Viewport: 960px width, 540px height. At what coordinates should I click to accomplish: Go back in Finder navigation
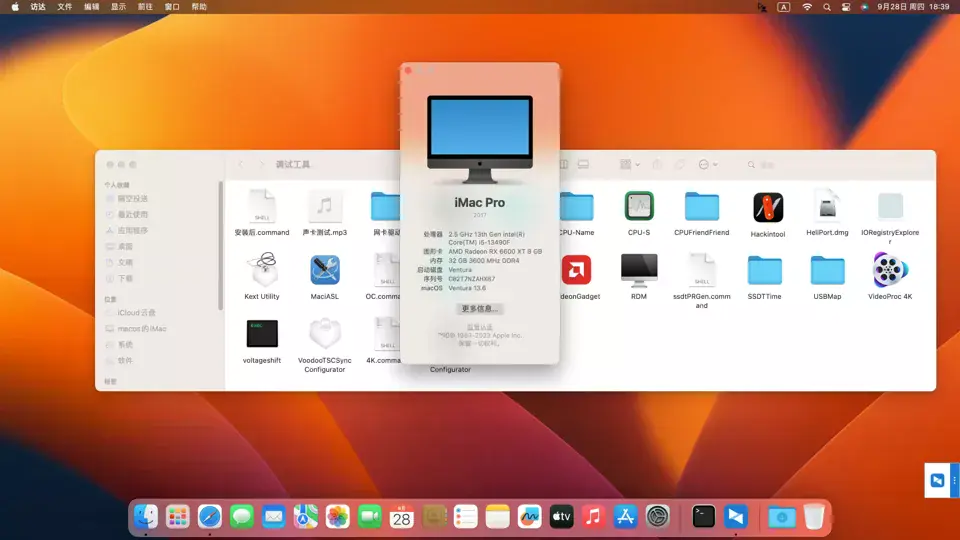pyautogui.click(x=241, y=164)
